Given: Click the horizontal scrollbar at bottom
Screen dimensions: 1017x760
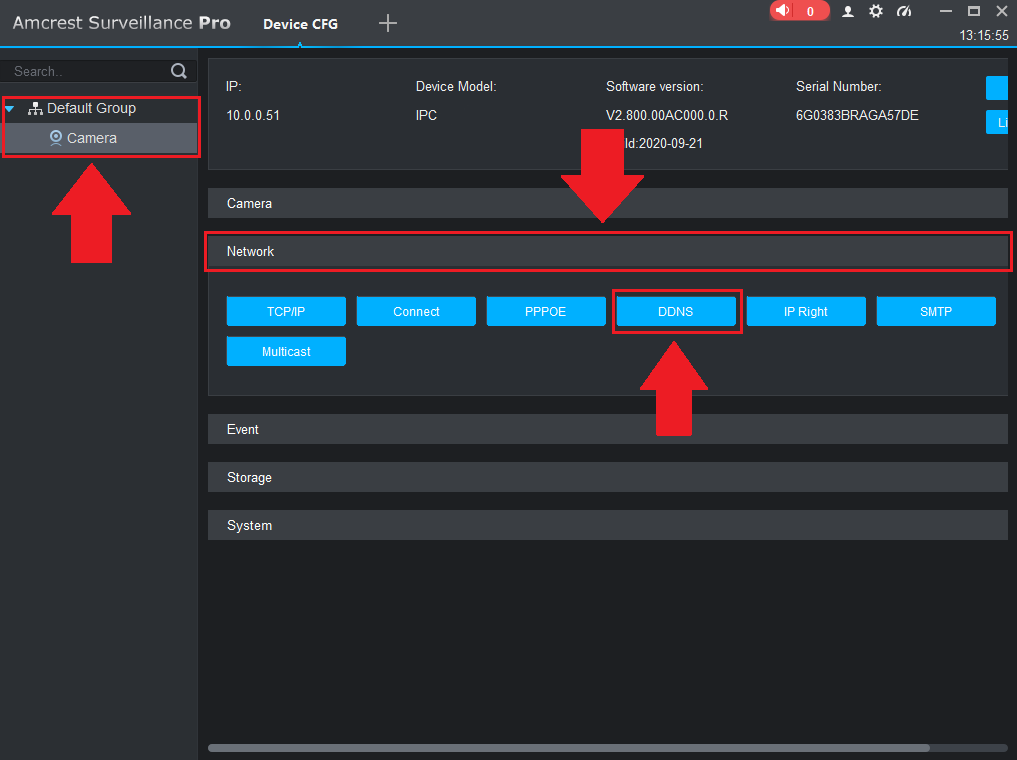Looking at the screenshot, I should pos(568,747).
